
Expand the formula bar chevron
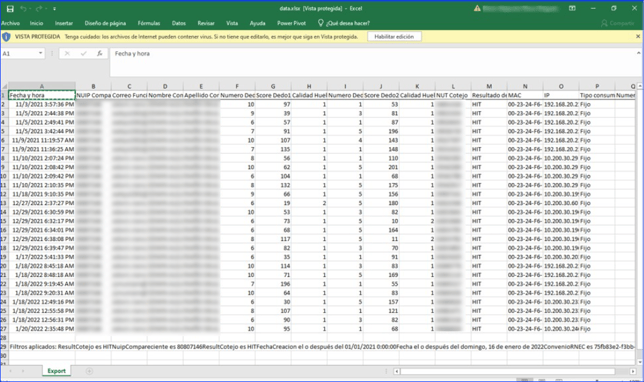tap(639, 53)
